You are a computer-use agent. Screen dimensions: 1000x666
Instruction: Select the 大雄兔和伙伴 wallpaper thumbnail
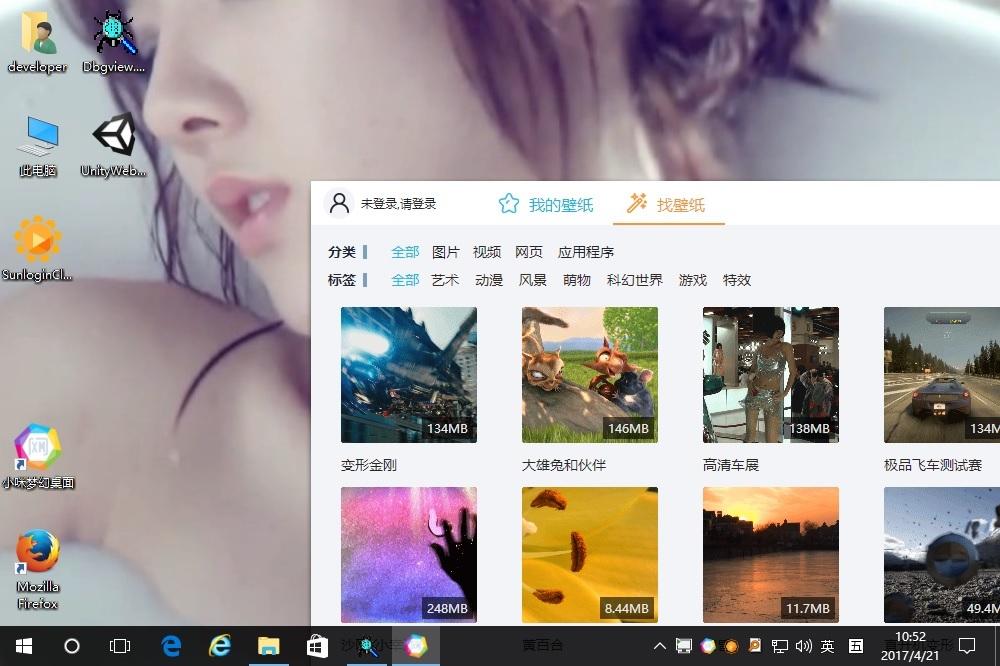(x=590, y=375)
